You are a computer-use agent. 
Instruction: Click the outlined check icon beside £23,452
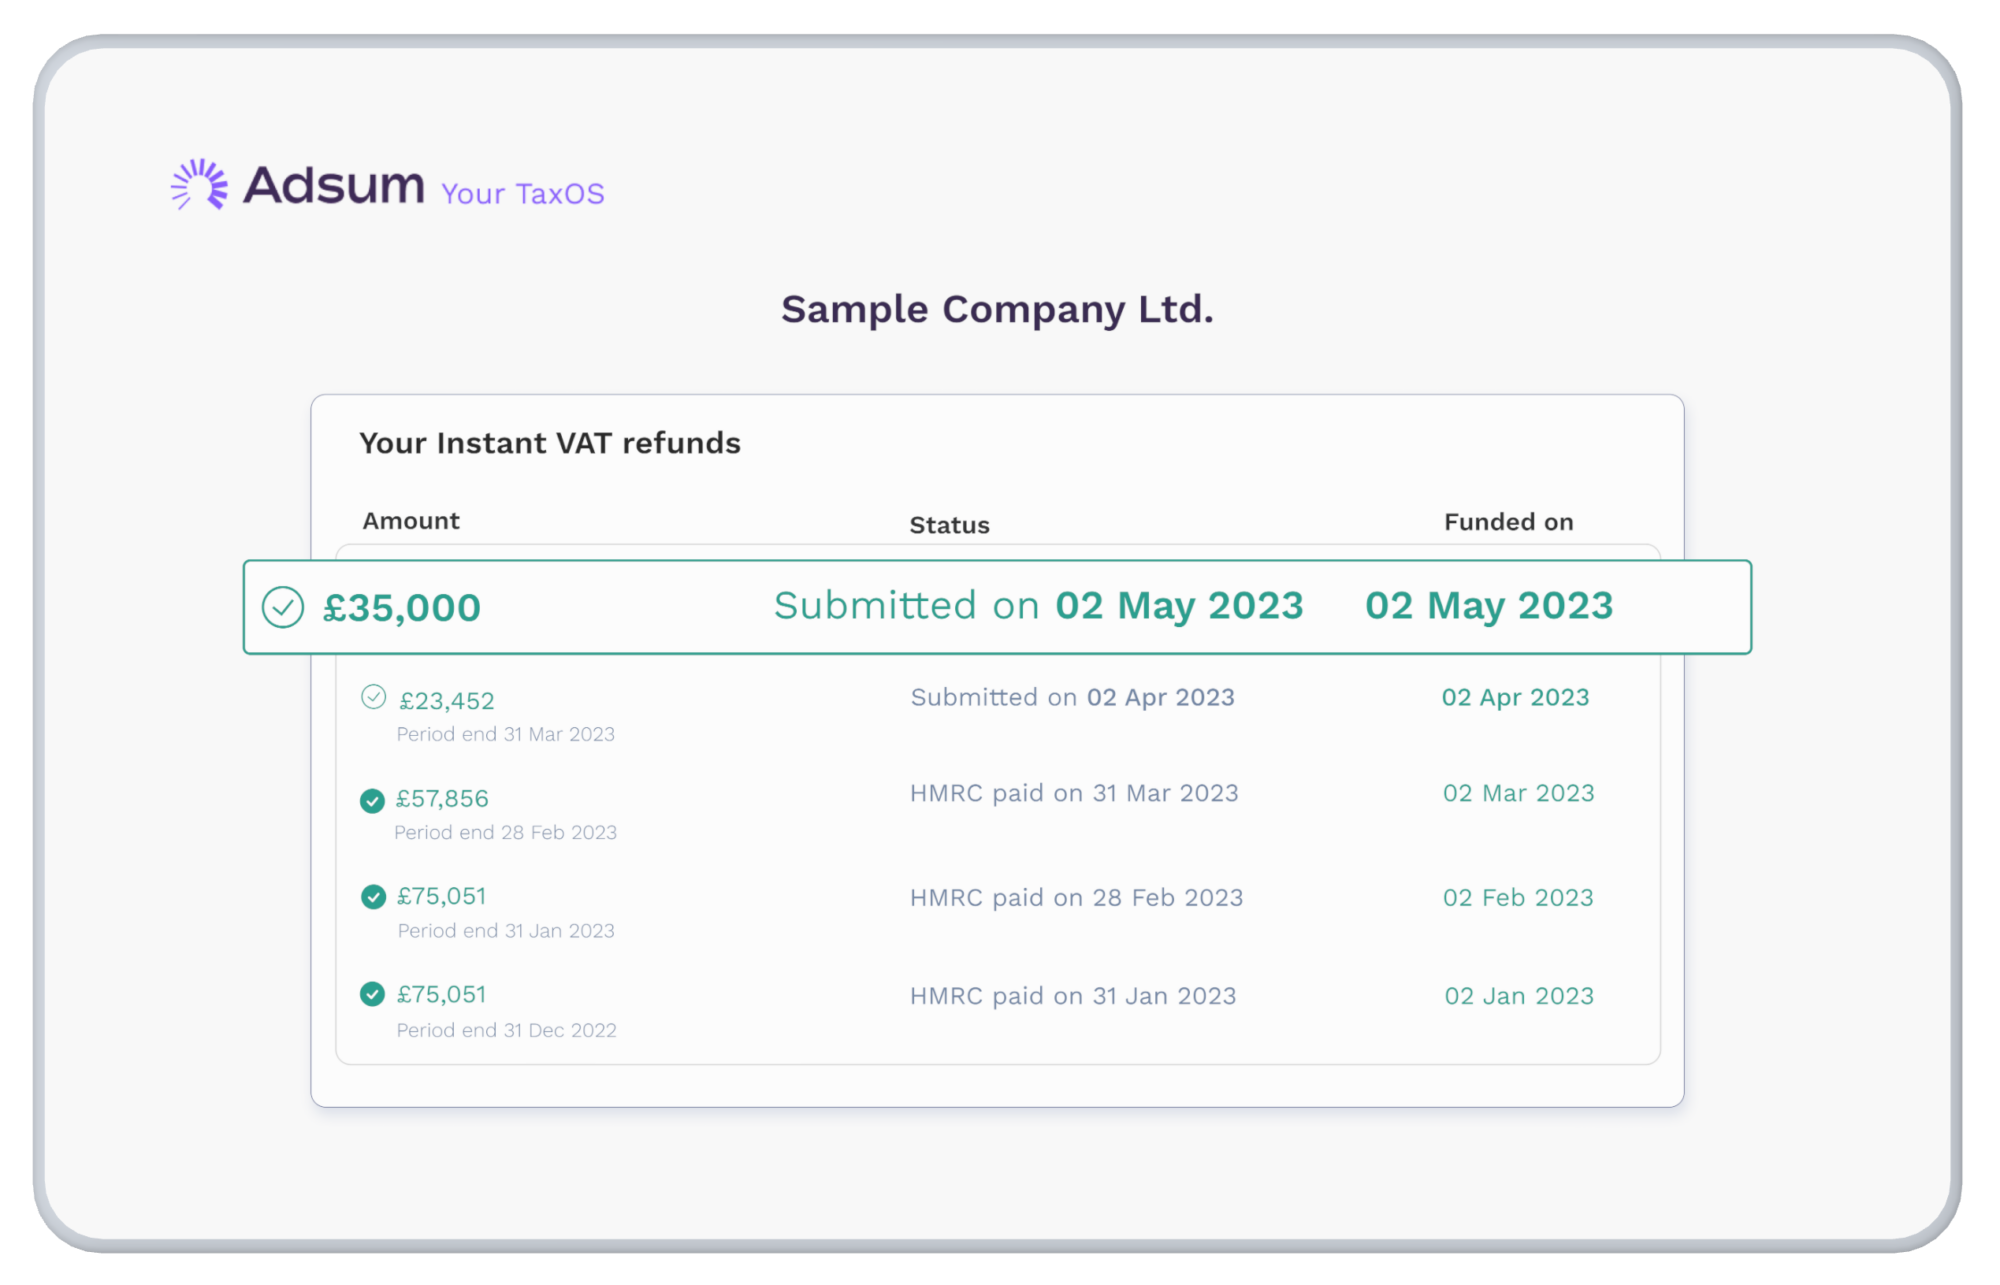(x=373, y=697)
